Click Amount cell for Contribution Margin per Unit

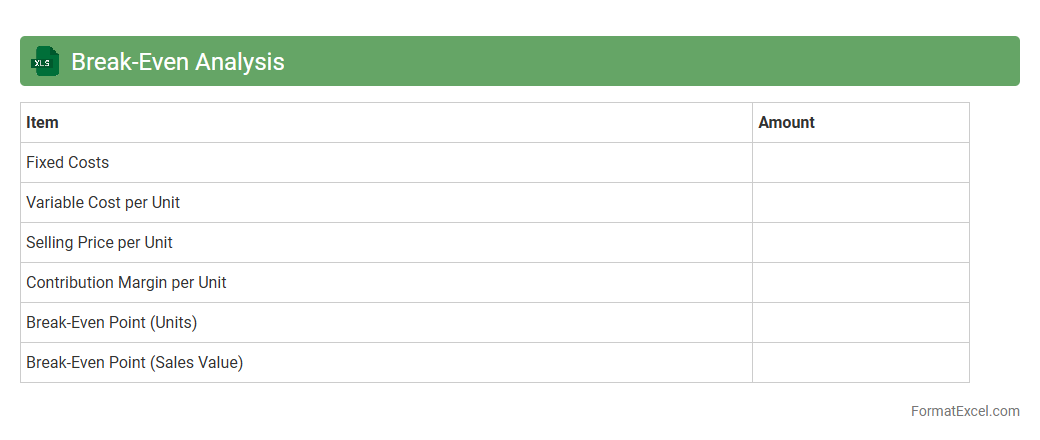pyautogui.click(x=860, y=283)
